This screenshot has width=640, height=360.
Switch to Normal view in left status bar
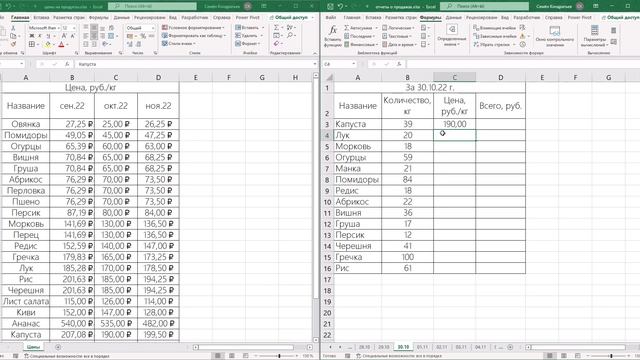click(218, 356)
